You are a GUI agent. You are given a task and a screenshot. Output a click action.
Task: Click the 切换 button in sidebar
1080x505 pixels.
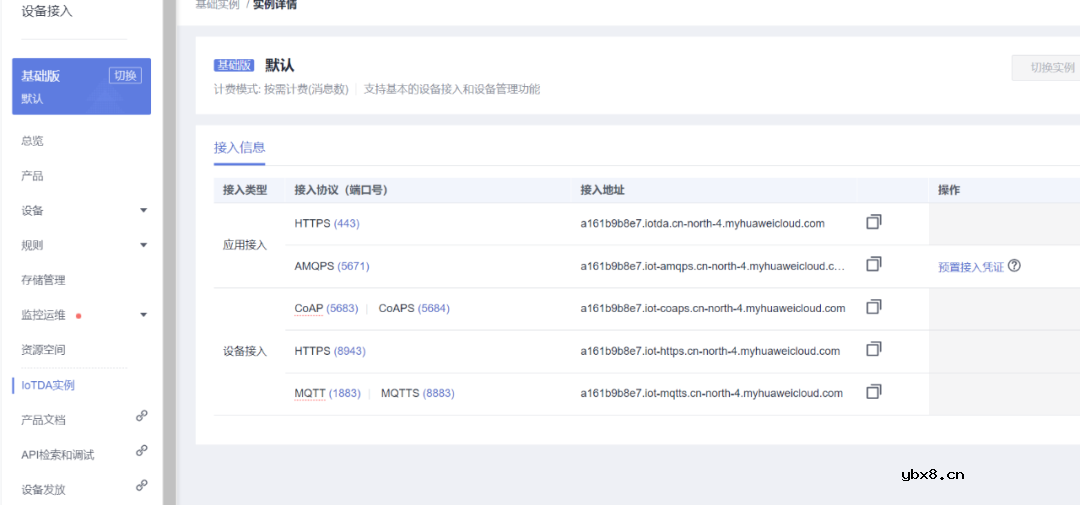(125, 76)
